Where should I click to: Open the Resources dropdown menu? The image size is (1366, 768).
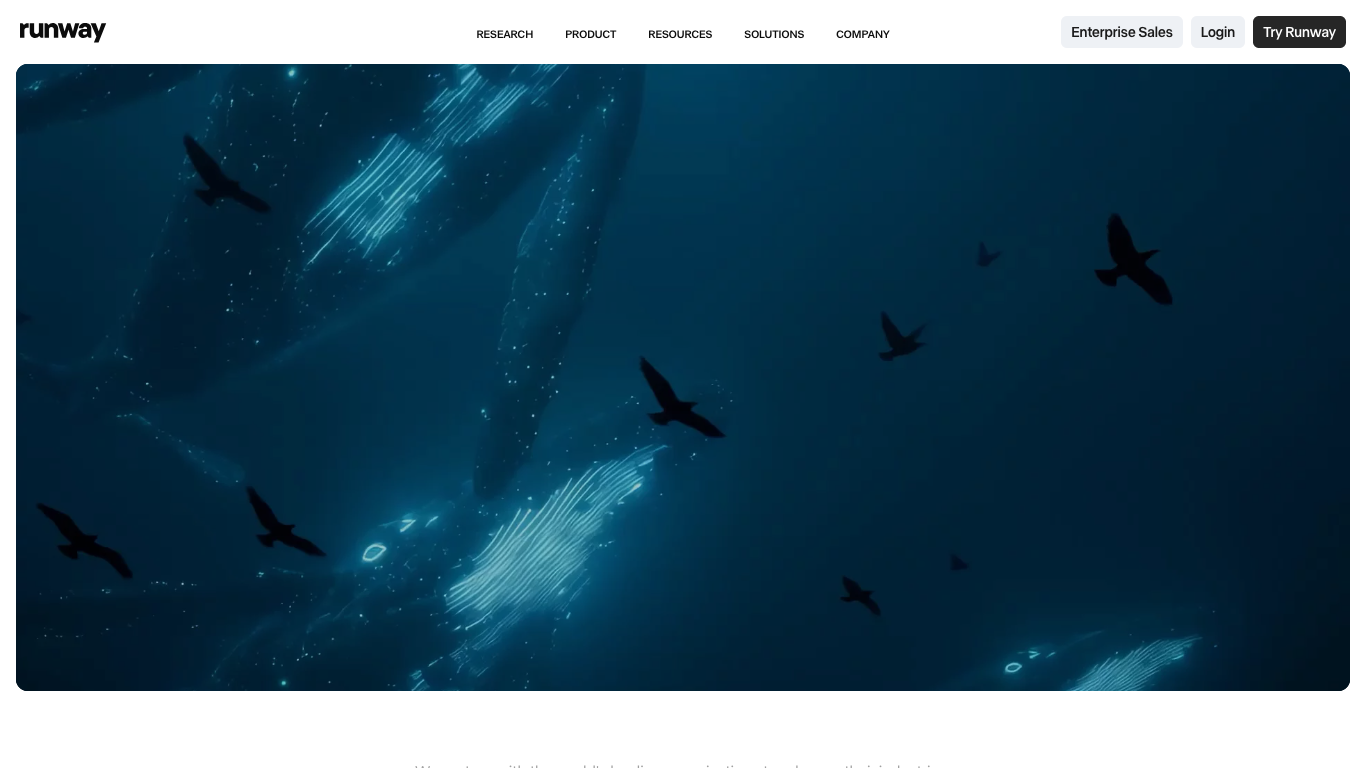[680, 34]
